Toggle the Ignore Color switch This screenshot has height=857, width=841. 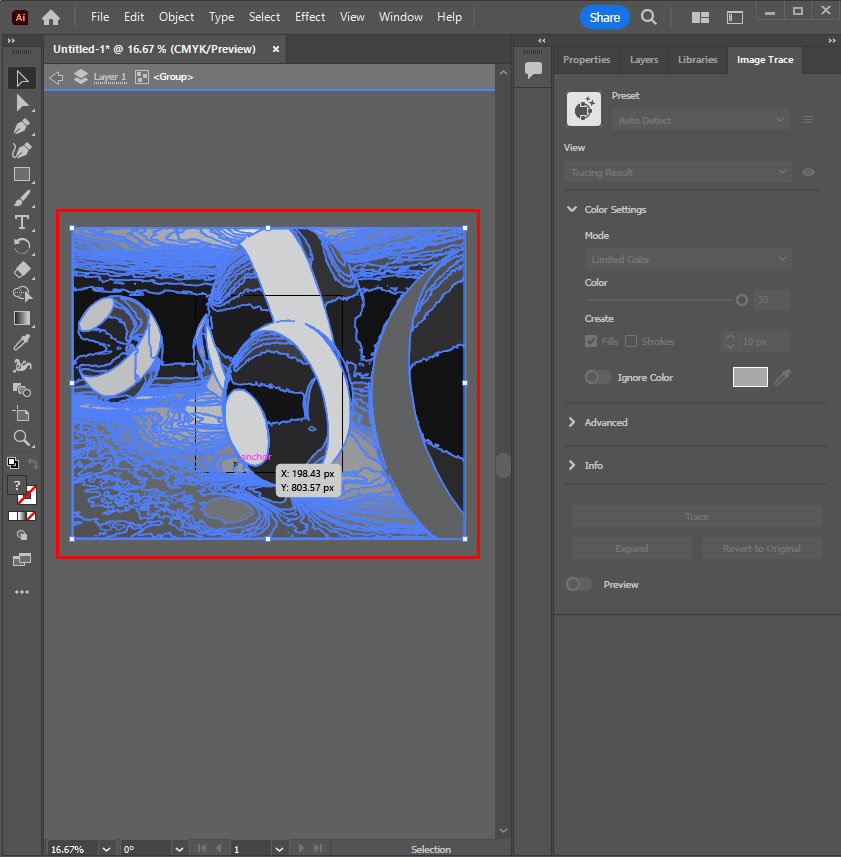tap(597, 377)
